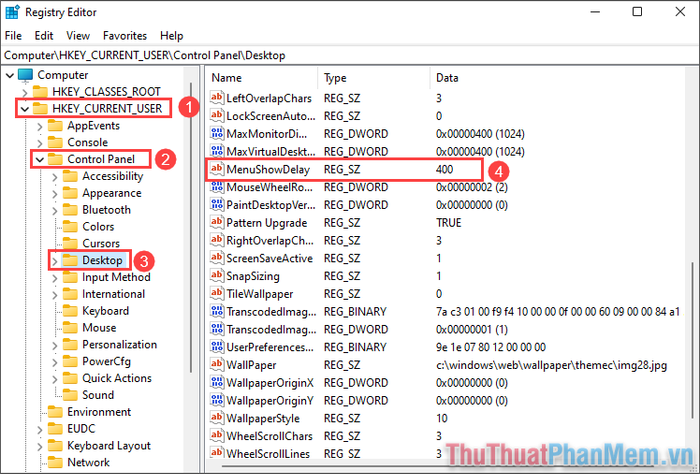The height and width of the screenshot is (474, 700).
Task: Click the WallPaper string value icon
Action: [217, 365]
